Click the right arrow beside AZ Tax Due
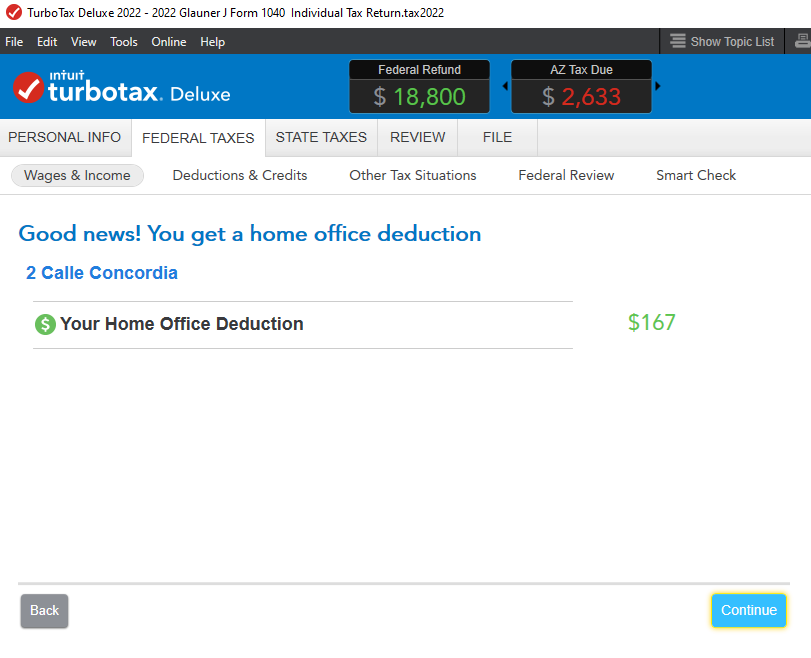811x658 pixels. (x=657, y=86)
